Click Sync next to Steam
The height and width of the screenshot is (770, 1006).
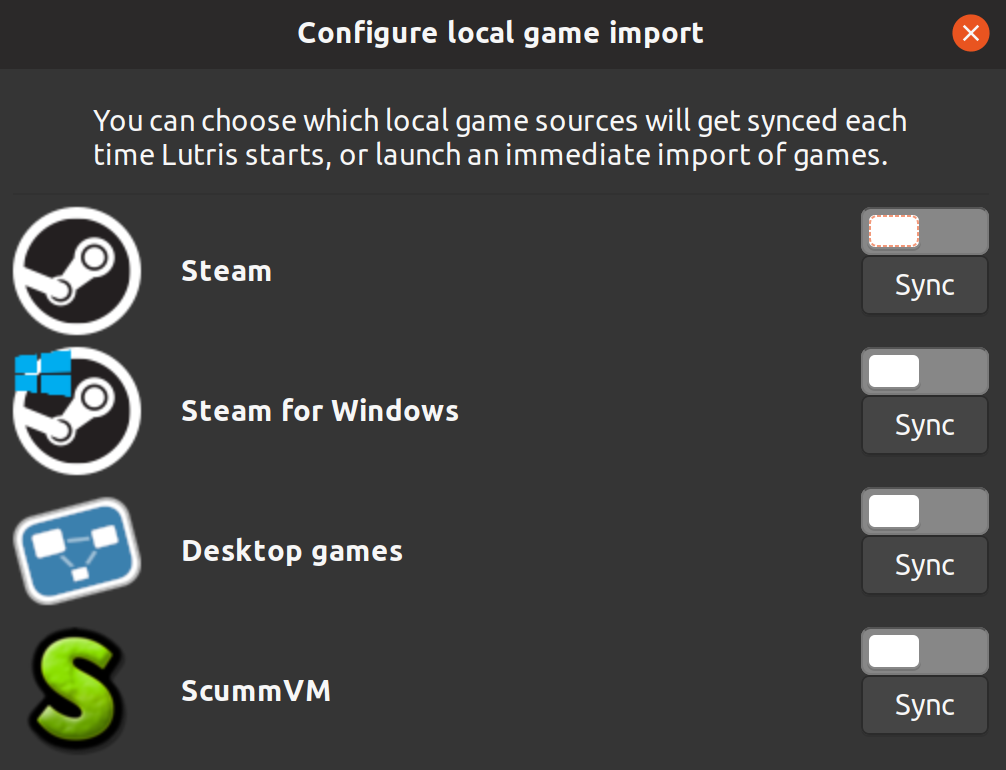[x=923, y=285]
